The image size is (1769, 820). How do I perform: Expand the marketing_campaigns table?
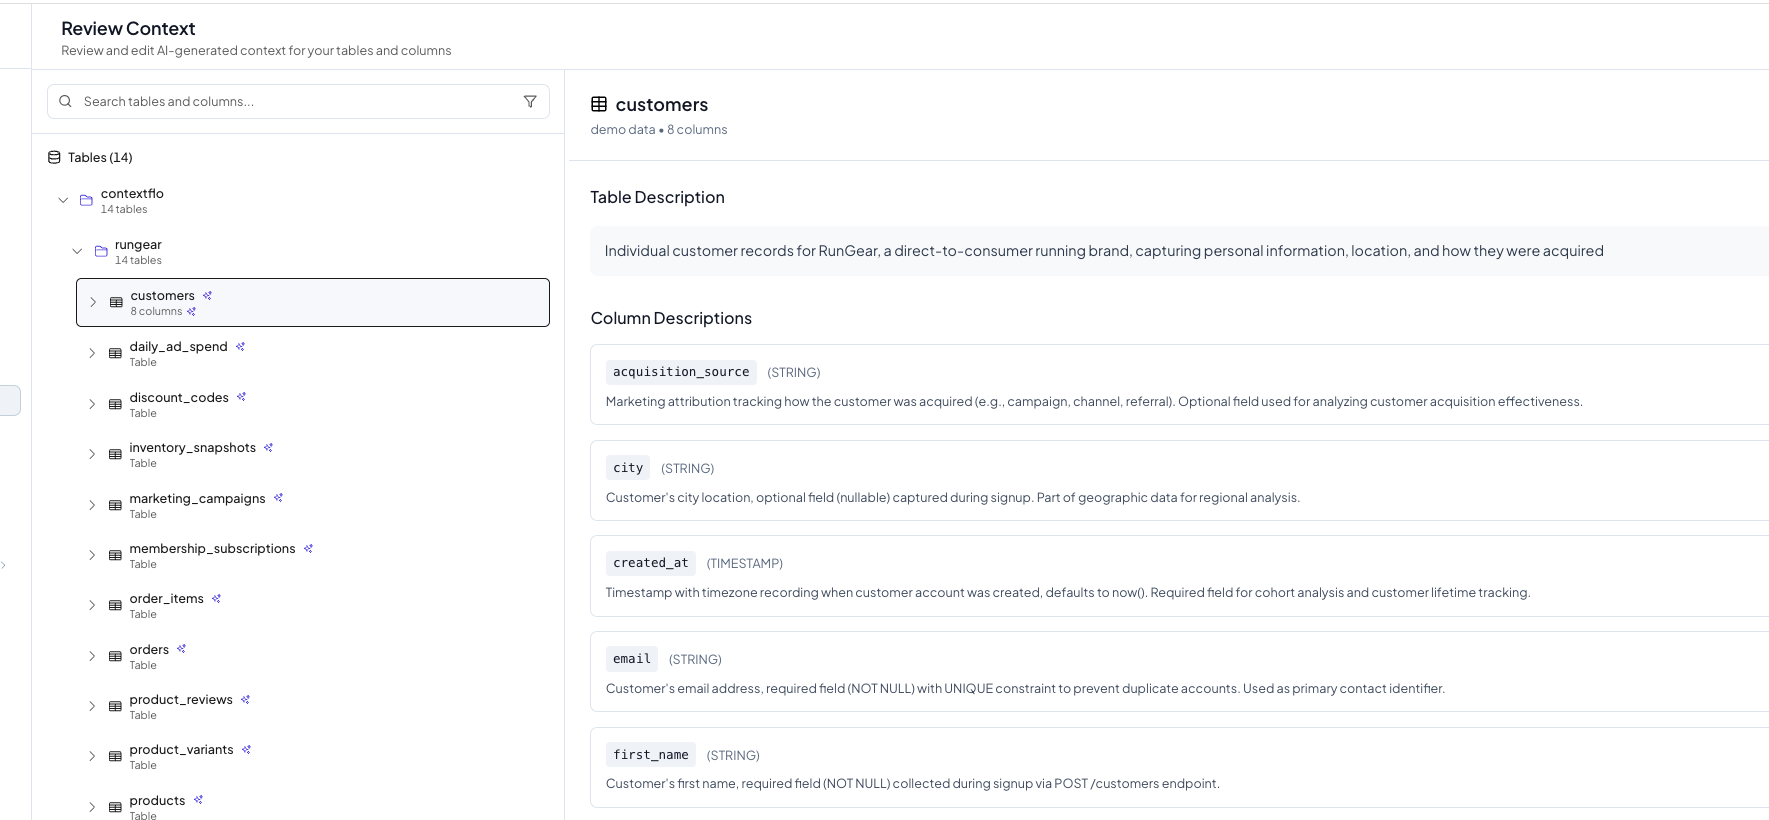tap(92, 505)
